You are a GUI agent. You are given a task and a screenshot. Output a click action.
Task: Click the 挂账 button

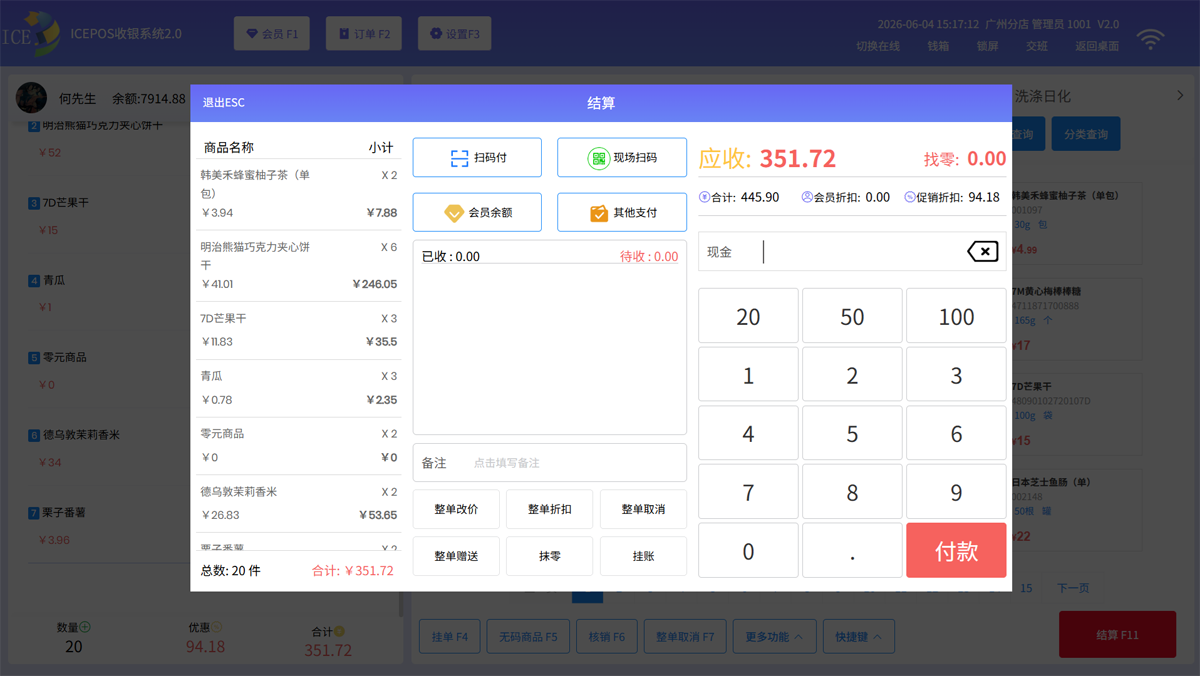coord(643,556)
